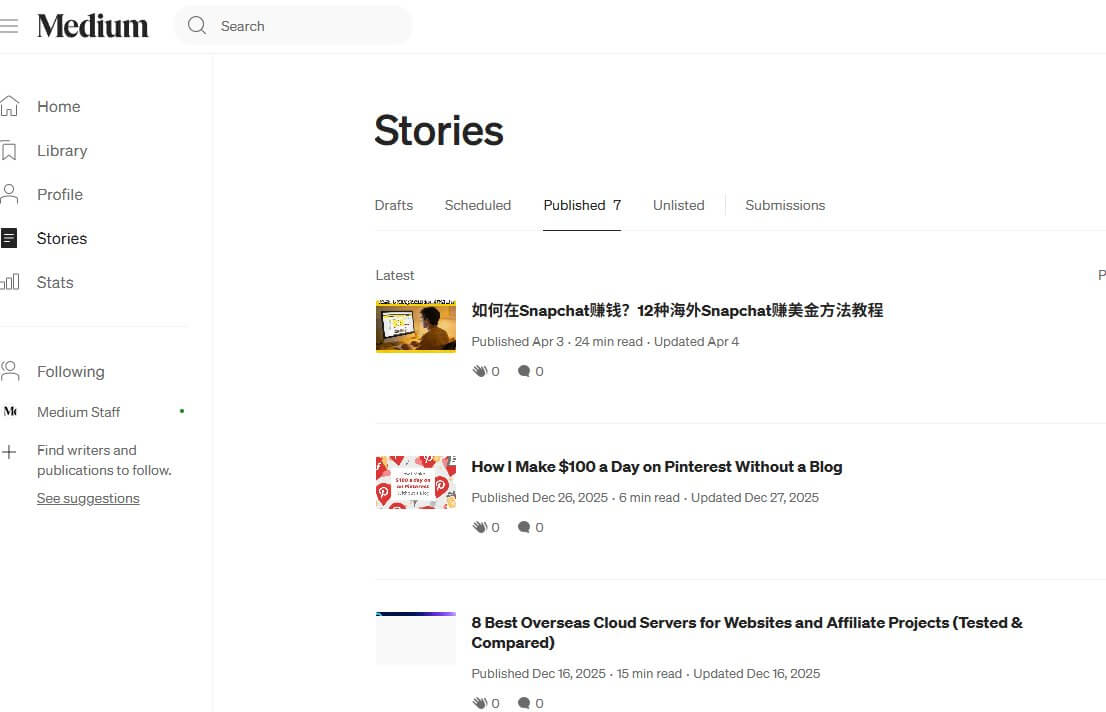Select Stories in the sidebar
Viewport: 1106px width, 712px height.
62,239
